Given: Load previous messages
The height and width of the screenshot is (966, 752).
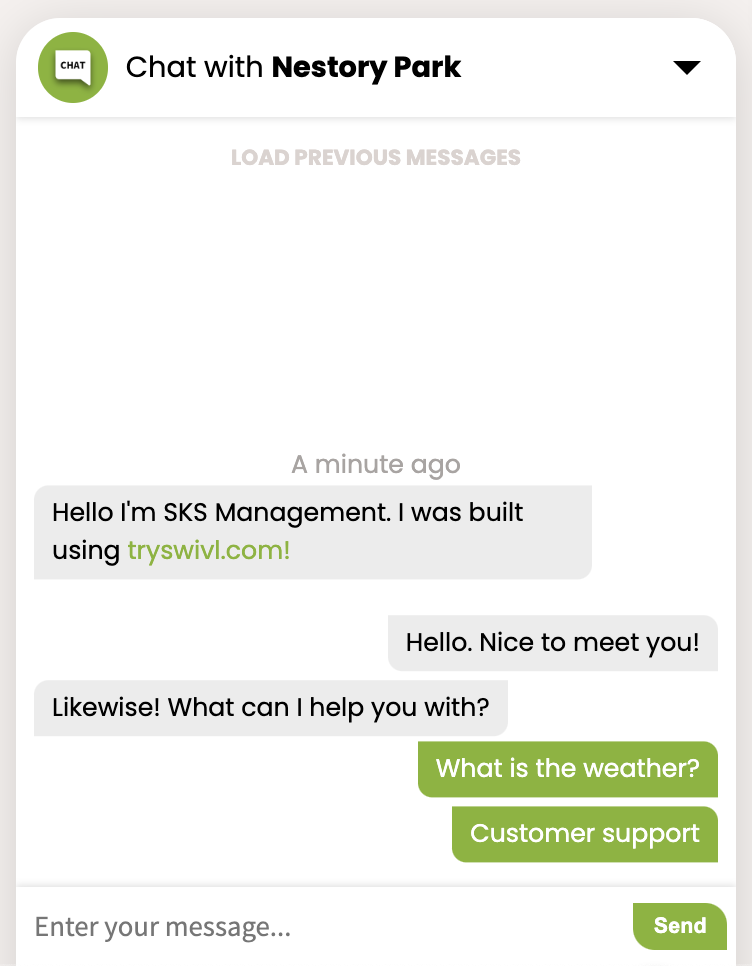Looking at the screenshot, I should pyautogui.click(x=376, y=158).
